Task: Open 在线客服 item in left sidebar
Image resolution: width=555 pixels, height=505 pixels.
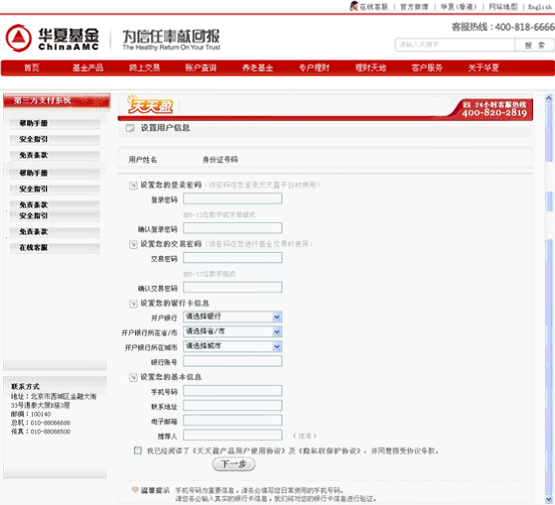Action: [55, 247]
